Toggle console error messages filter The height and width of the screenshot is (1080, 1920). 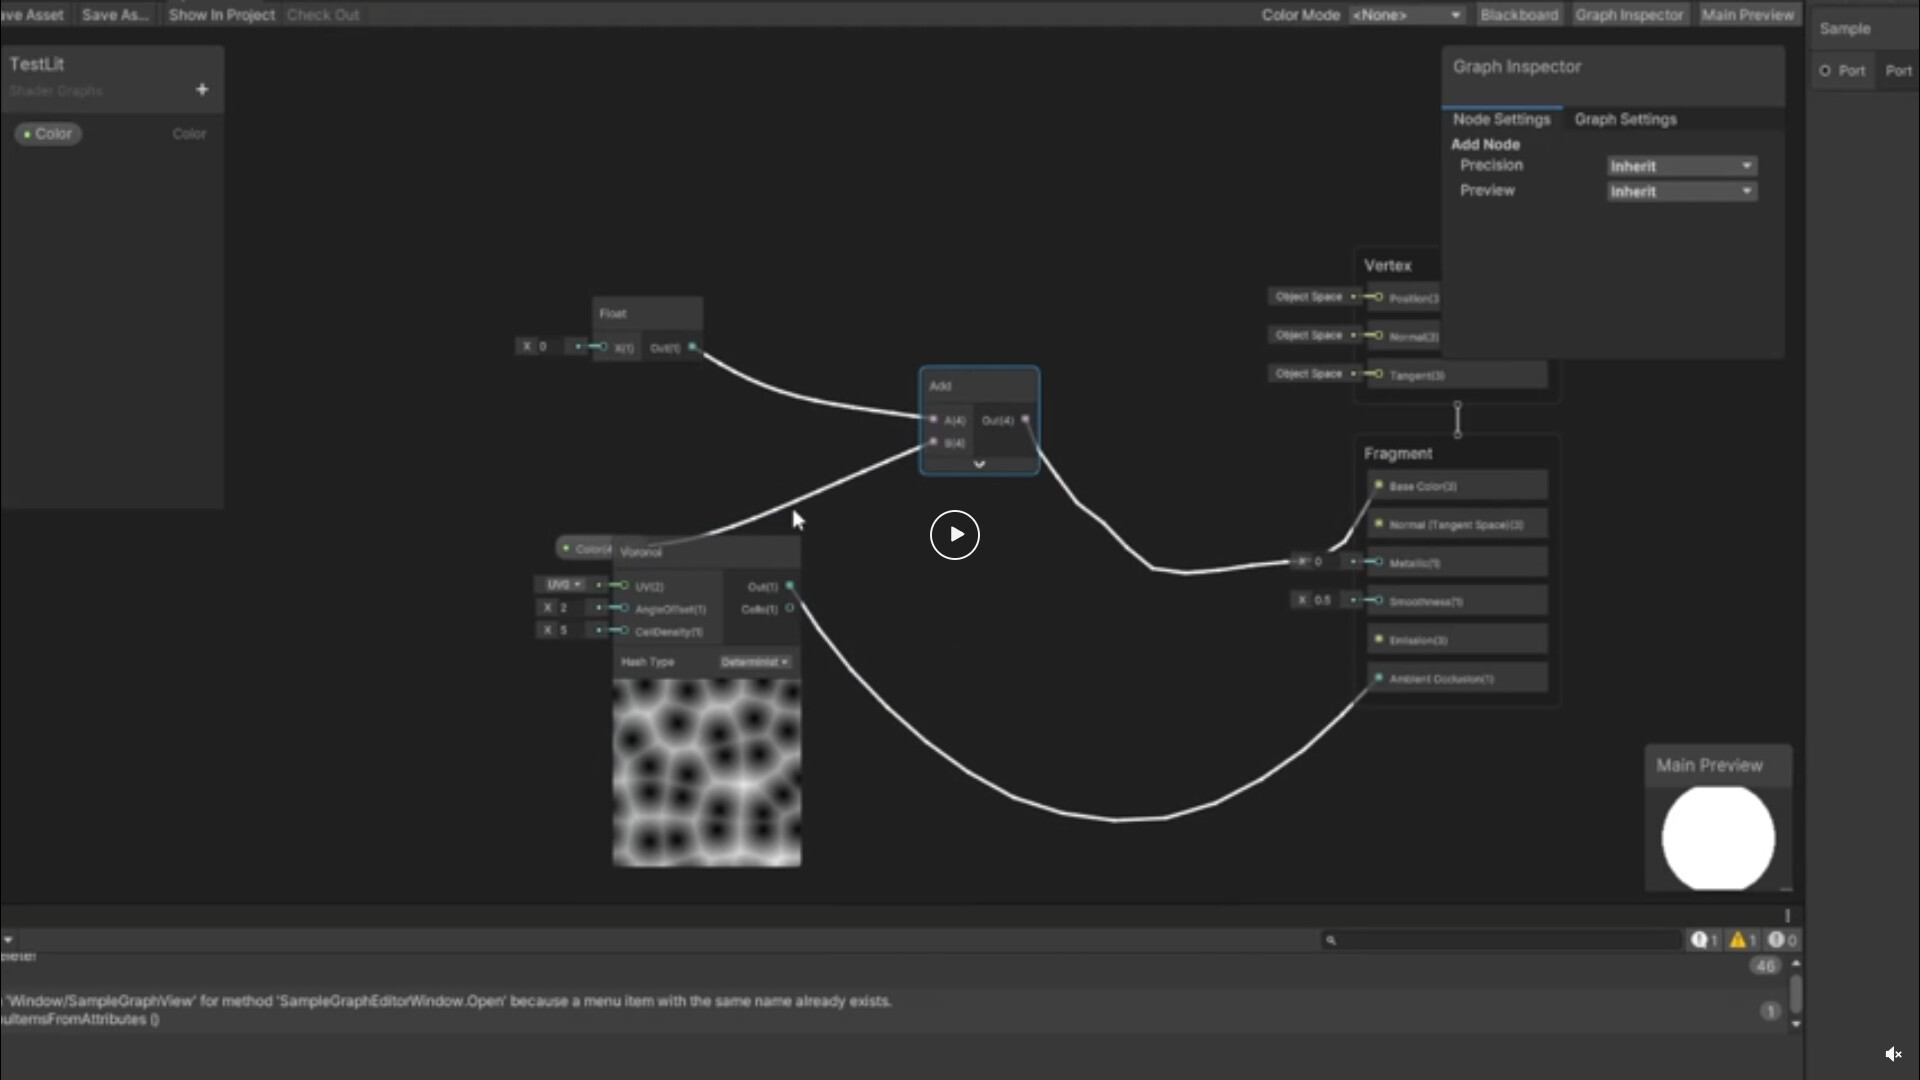pos(1703,939)
